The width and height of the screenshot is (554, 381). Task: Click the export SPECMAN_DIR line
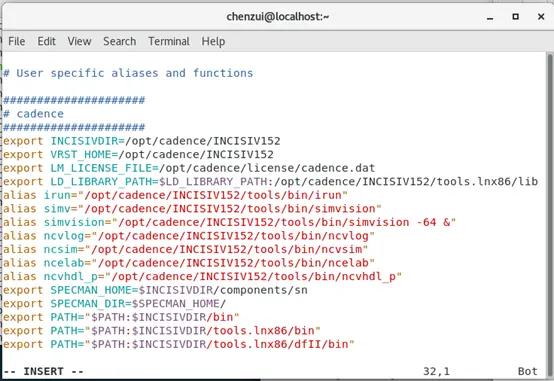(114, 304)
